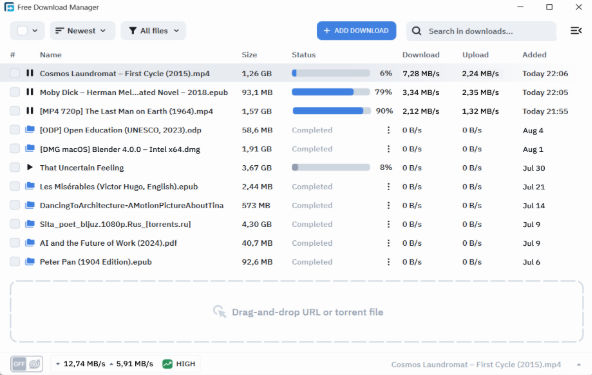Open folder icon for Les Misérables epub
The height and width of the screenshot is (375, 592).
click(x=30, y=186)
